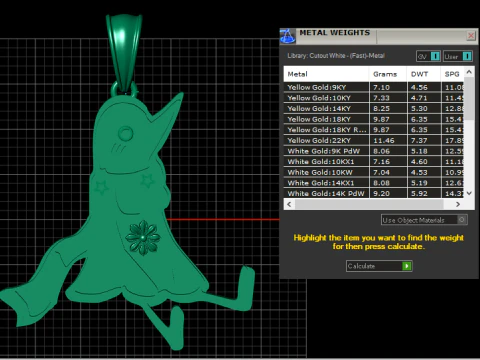Screen dimensions: 480x360
Task: Click the right star on the pendant
Action: (x=147, y=181)
